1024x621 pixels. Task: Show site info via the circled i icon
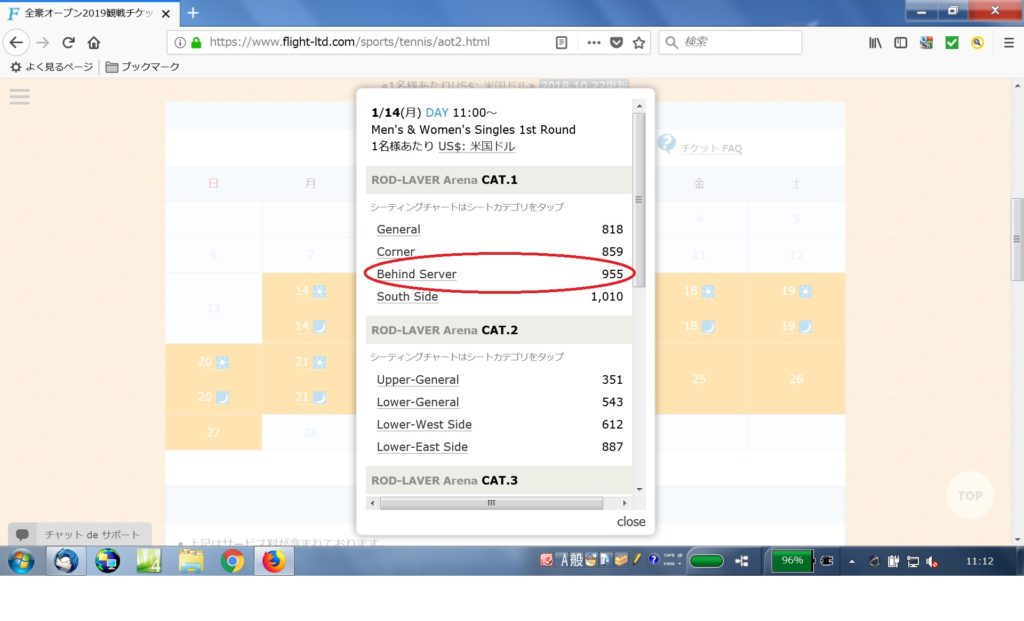[x=180, y=42]
